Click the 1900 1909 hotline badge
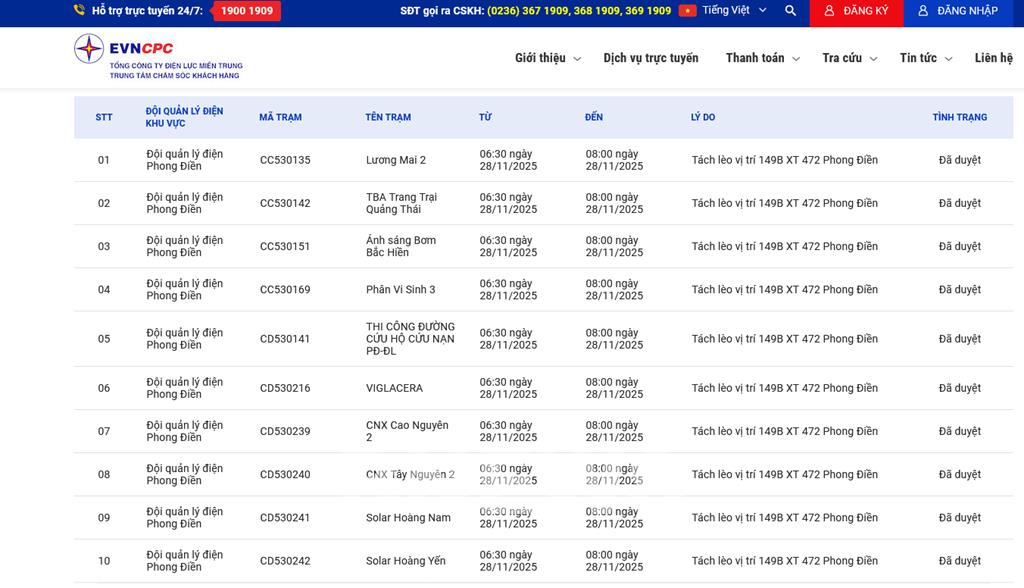 click(x=246, y=11)
